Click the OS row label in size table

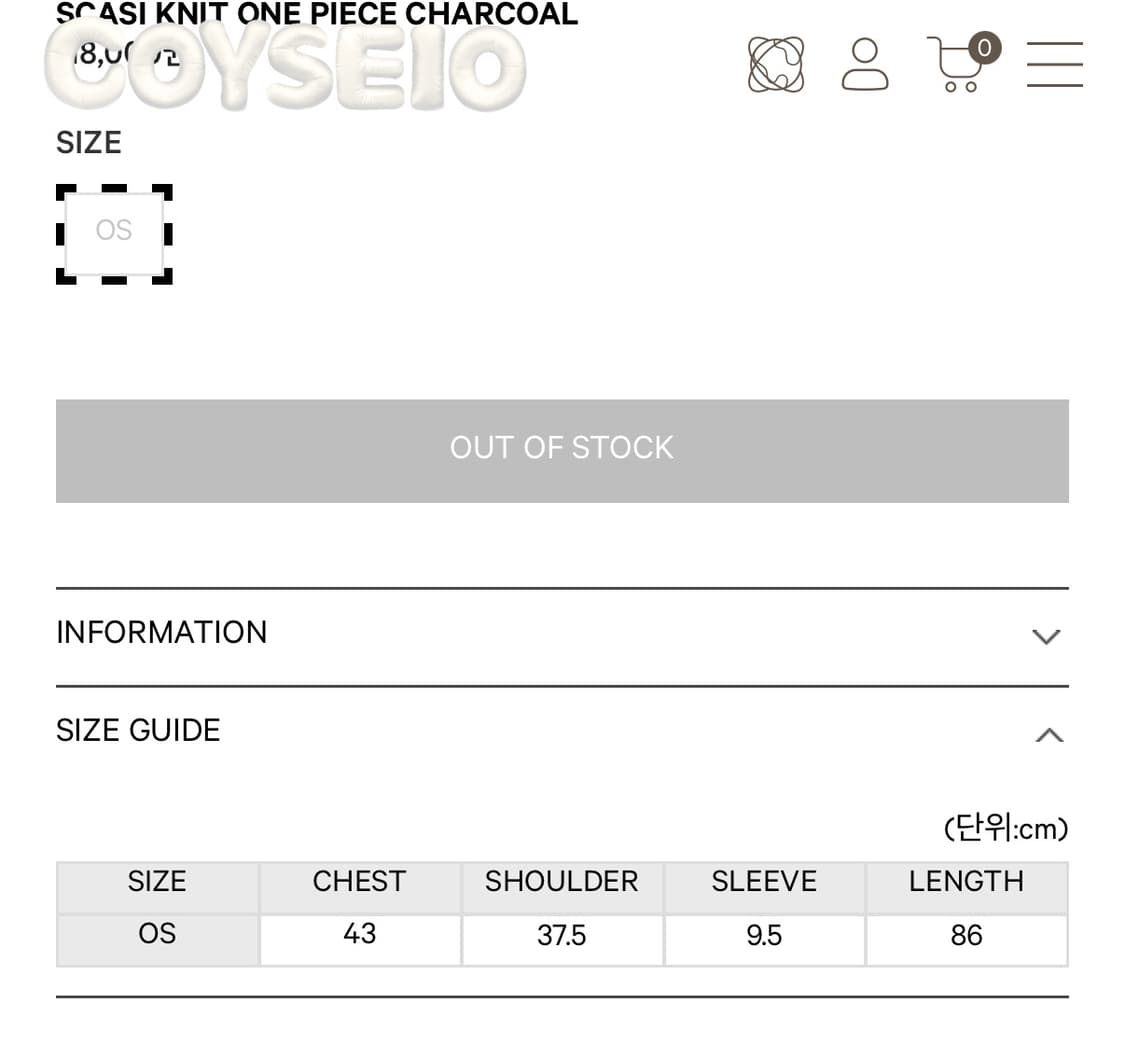coord(157,935)
